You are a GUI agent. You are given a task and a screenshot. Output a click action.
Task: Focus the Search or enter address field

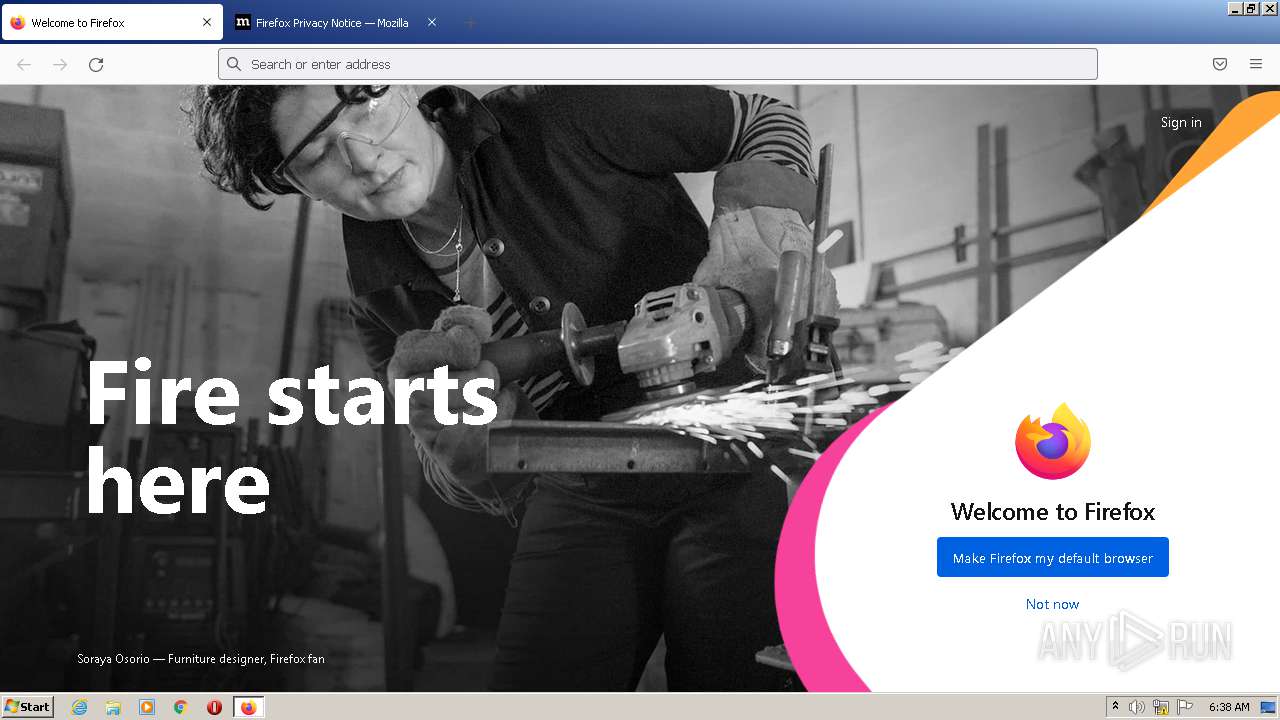658,64
